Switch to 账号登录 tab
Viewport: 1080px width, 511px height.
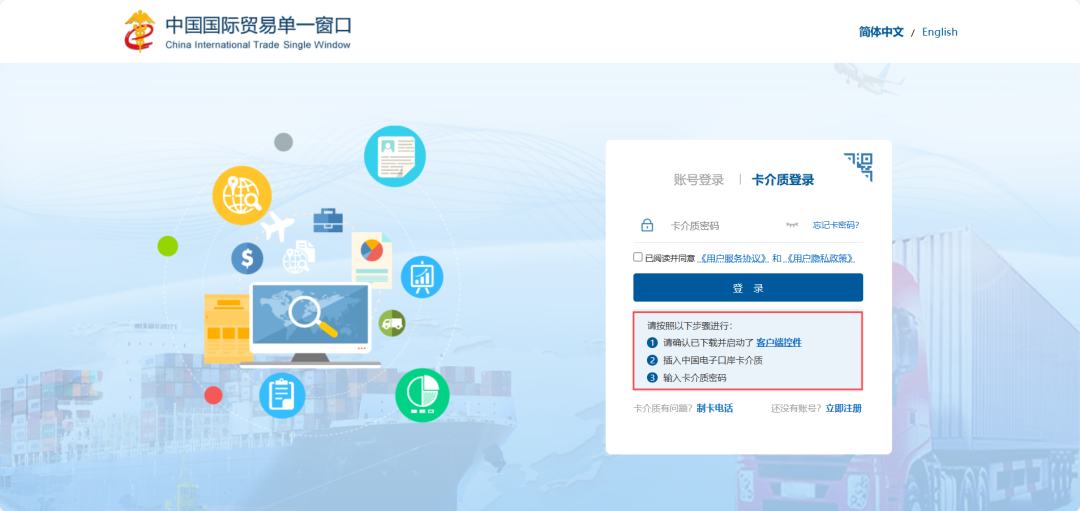(698, 180)
